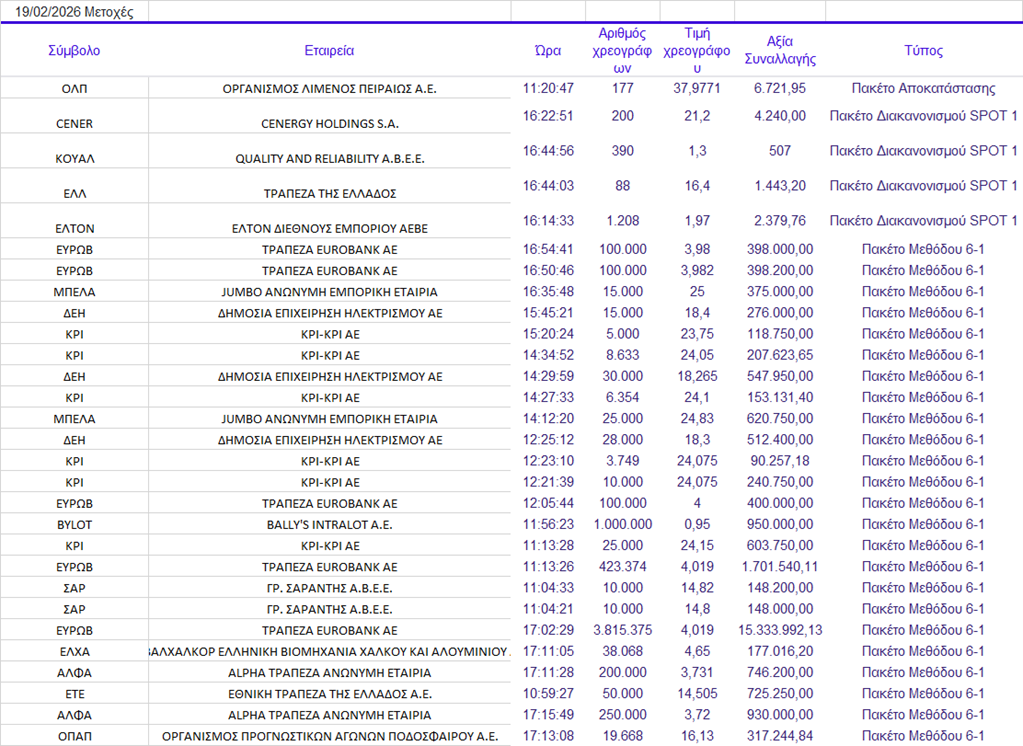The image size is (1023, 746).
Task: Click price cell 18,265
Action: click(697, 376)
